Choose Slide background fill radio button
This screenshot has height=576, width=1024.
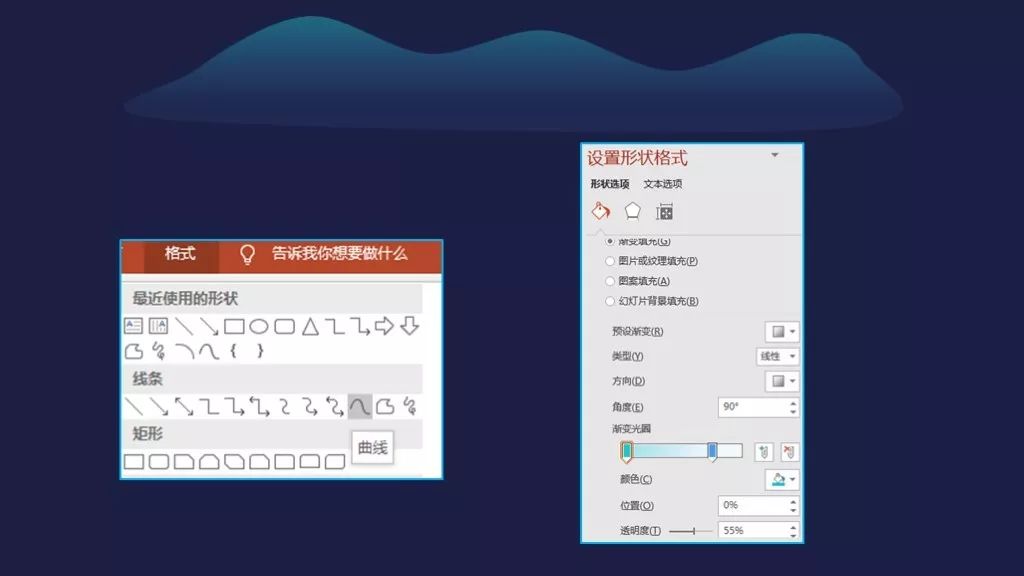[x=610, y=301]
